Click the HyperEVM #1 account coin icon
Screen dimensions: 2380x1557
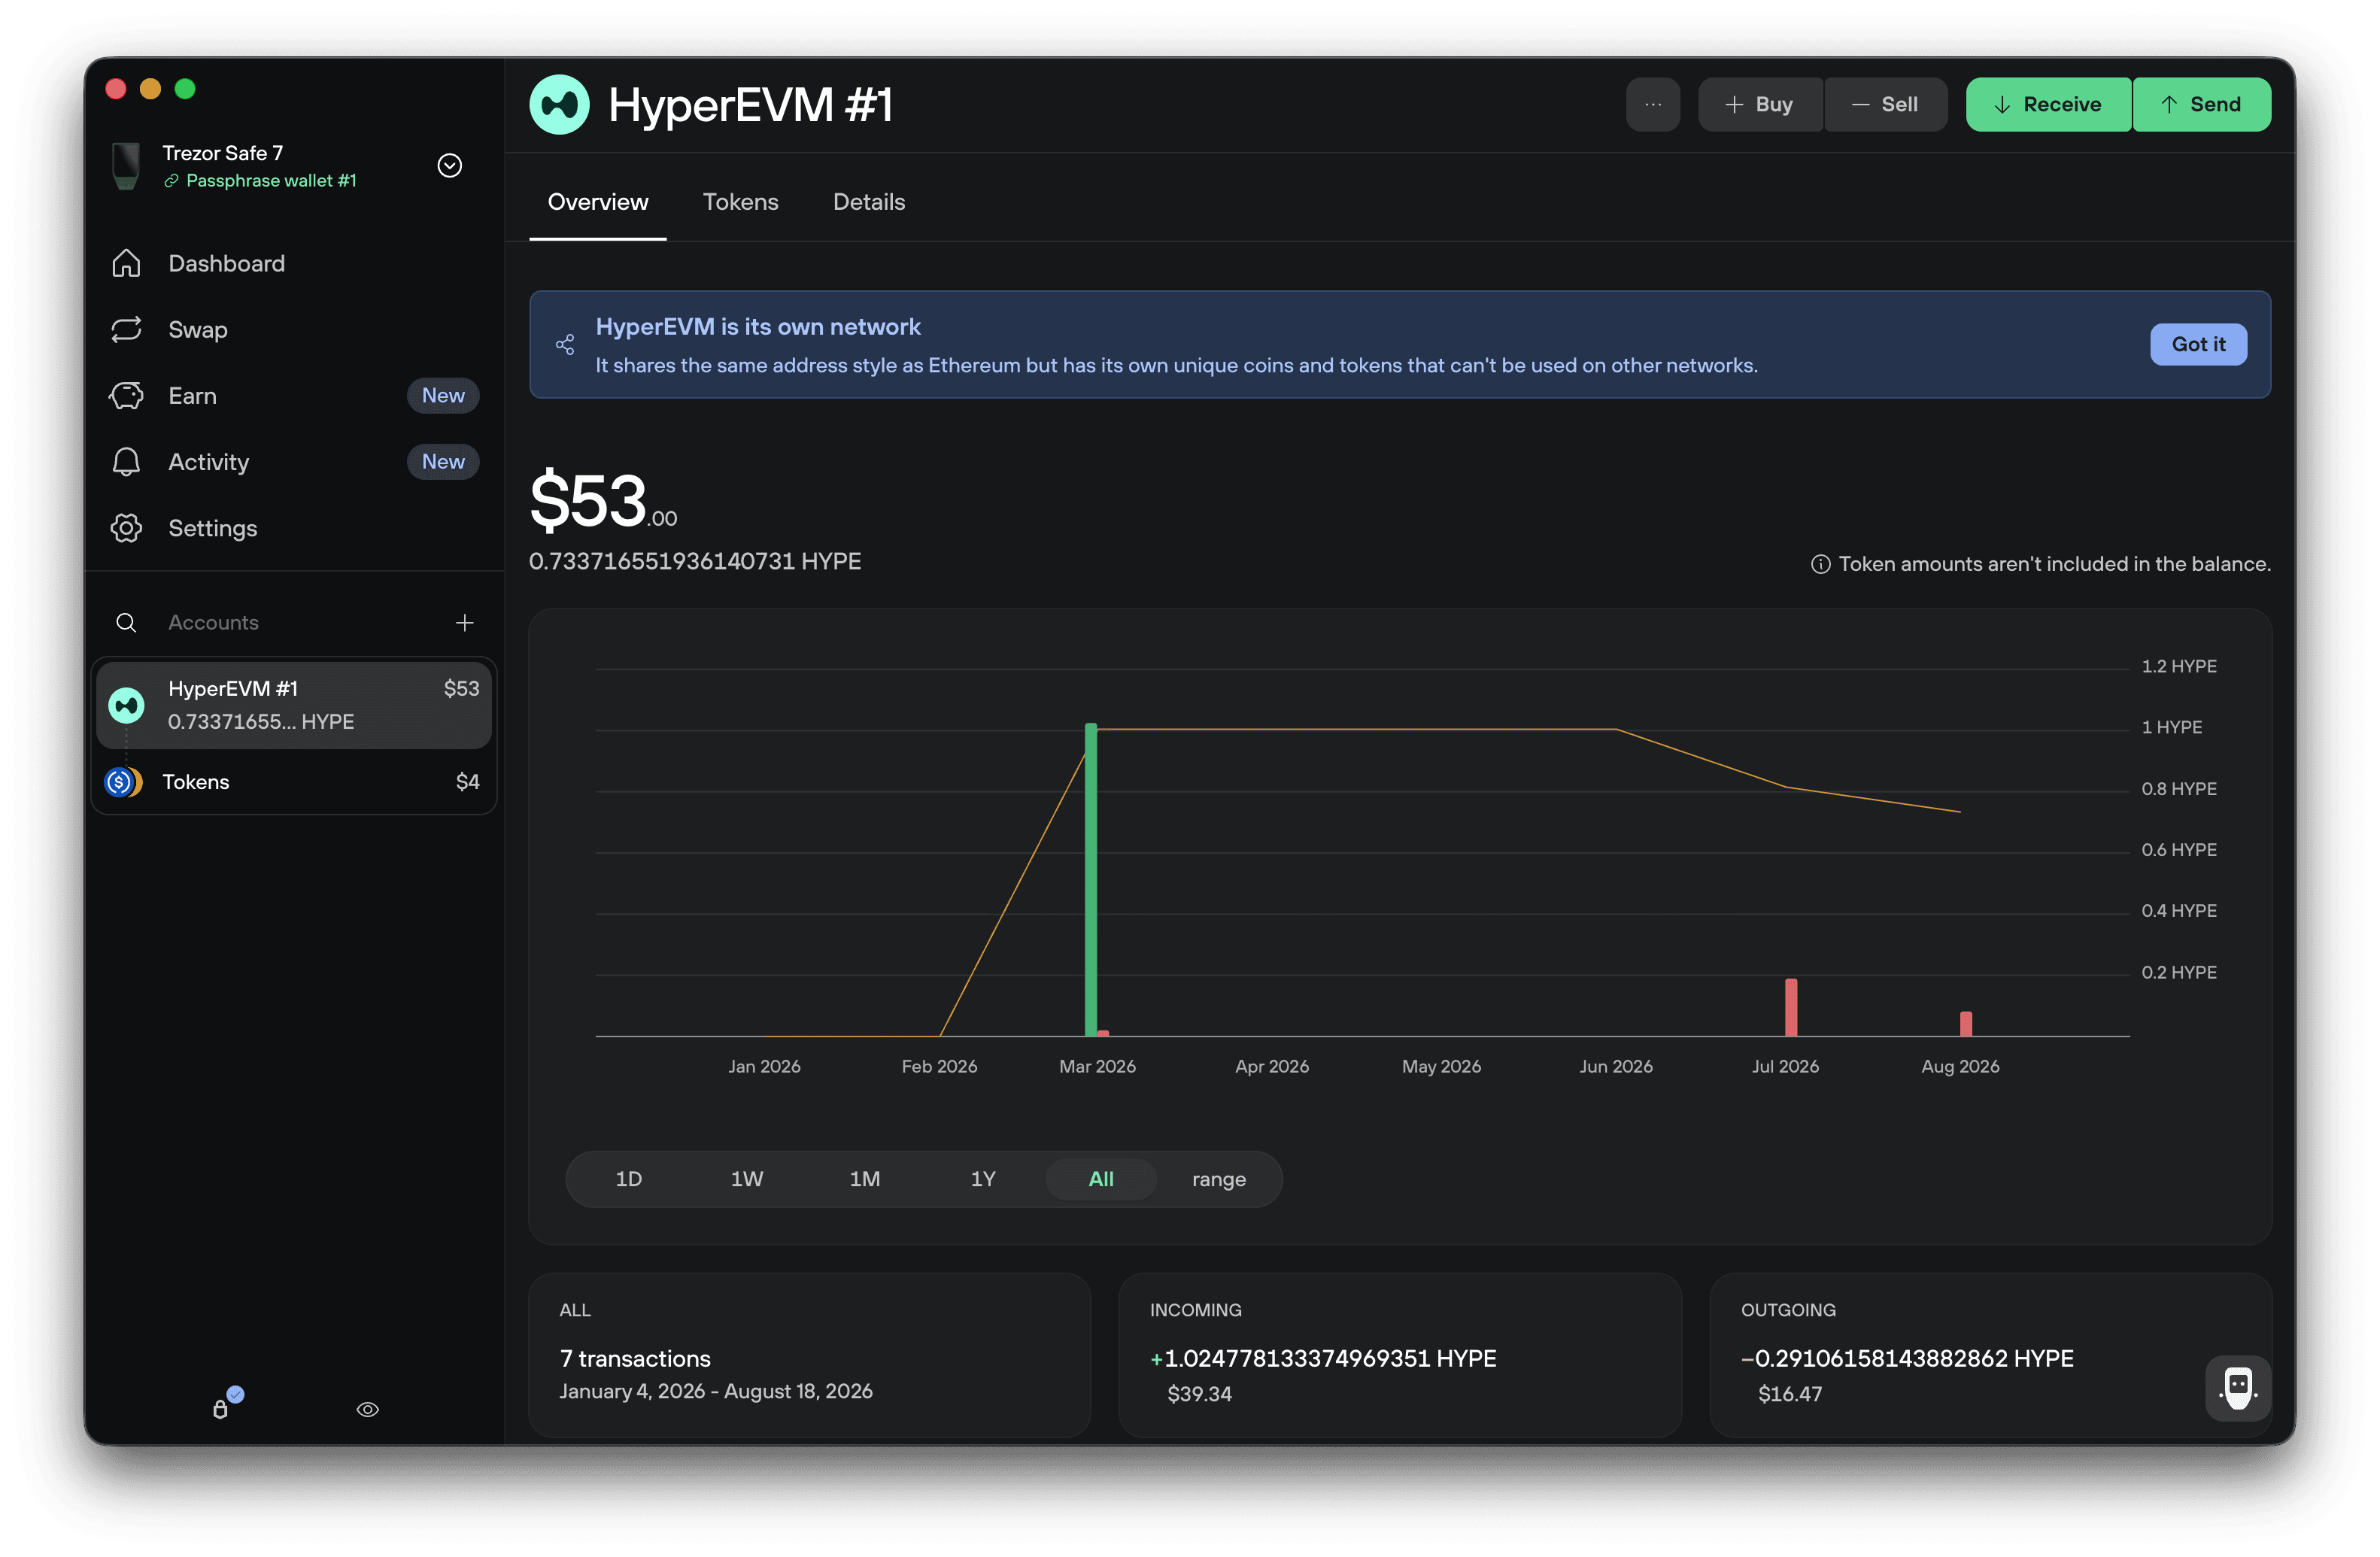(x=126, y=705)
